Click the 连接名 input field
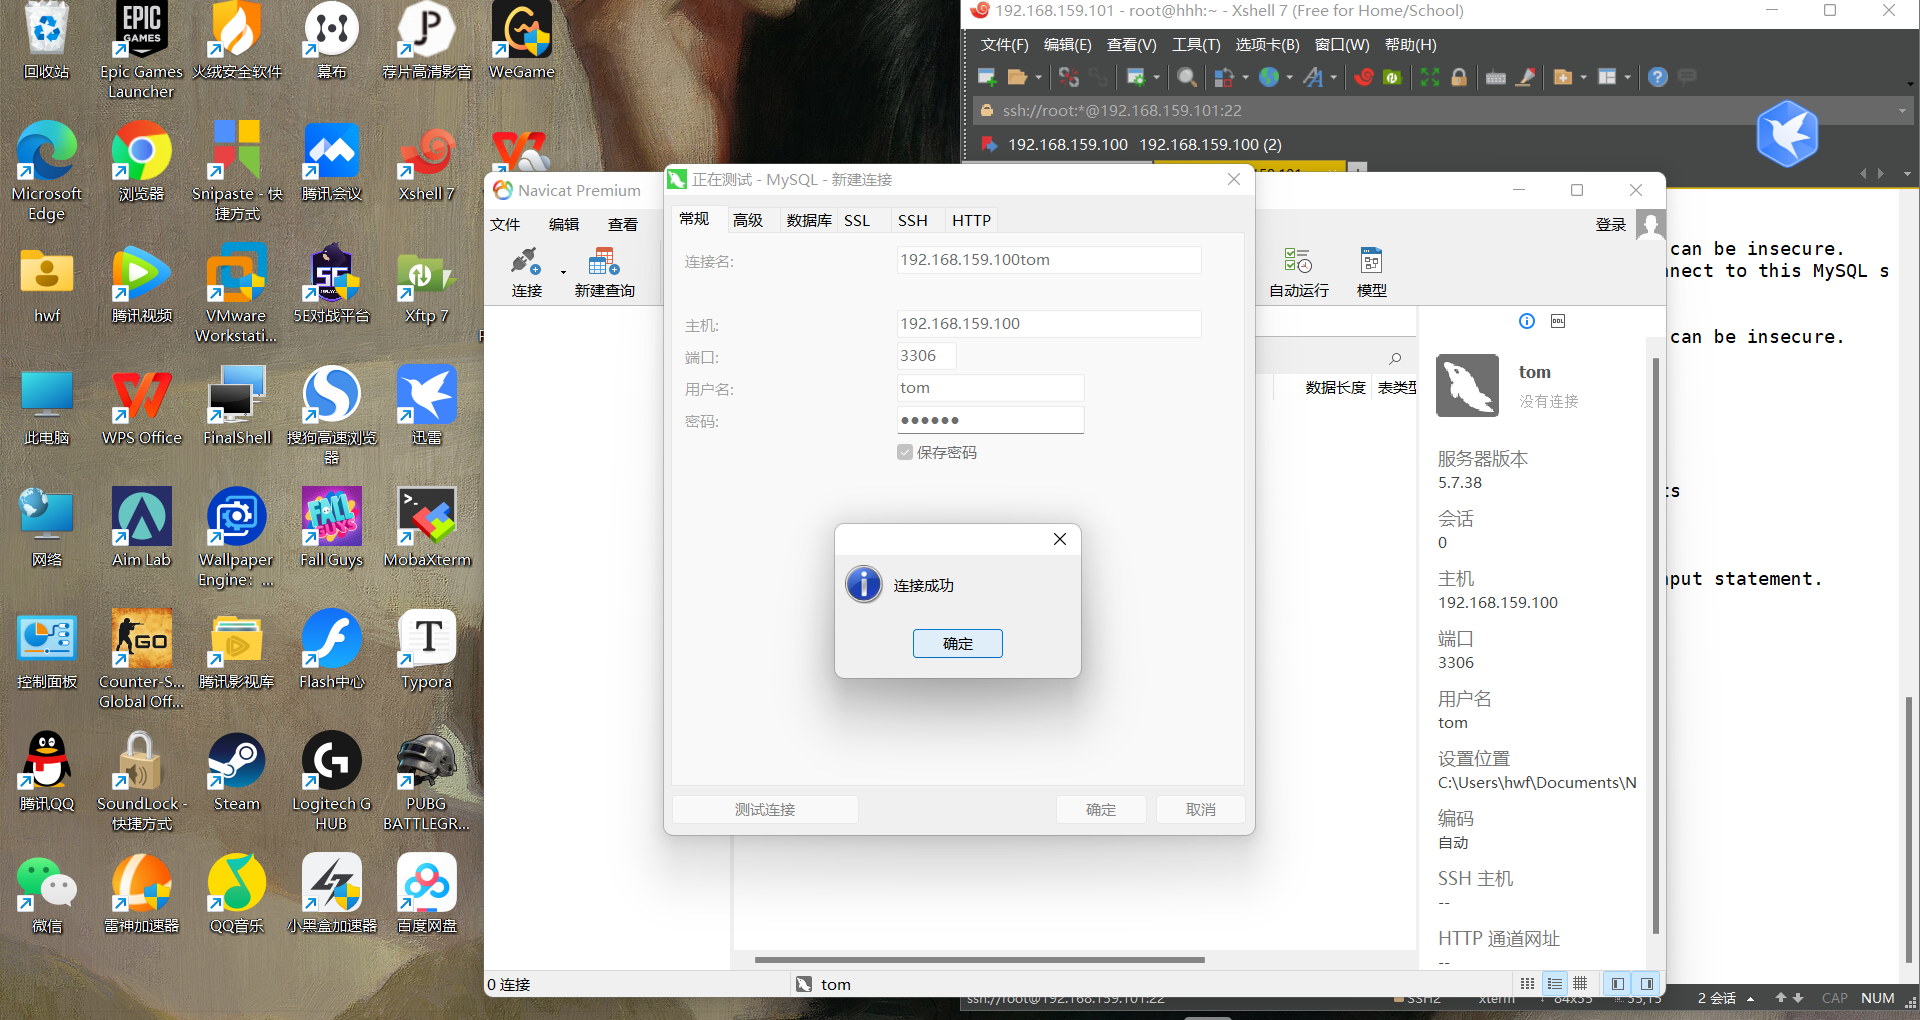 pos(1048,260)
